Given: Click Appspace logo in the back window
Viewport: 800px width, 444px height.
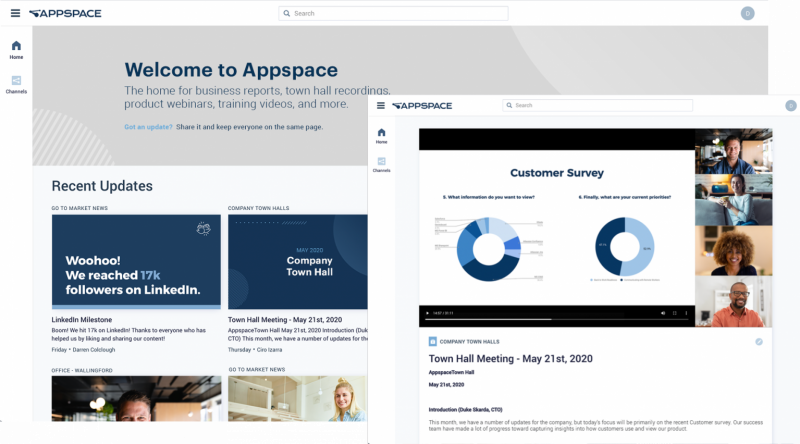Looking at the screenshot, I should (65, 13).
